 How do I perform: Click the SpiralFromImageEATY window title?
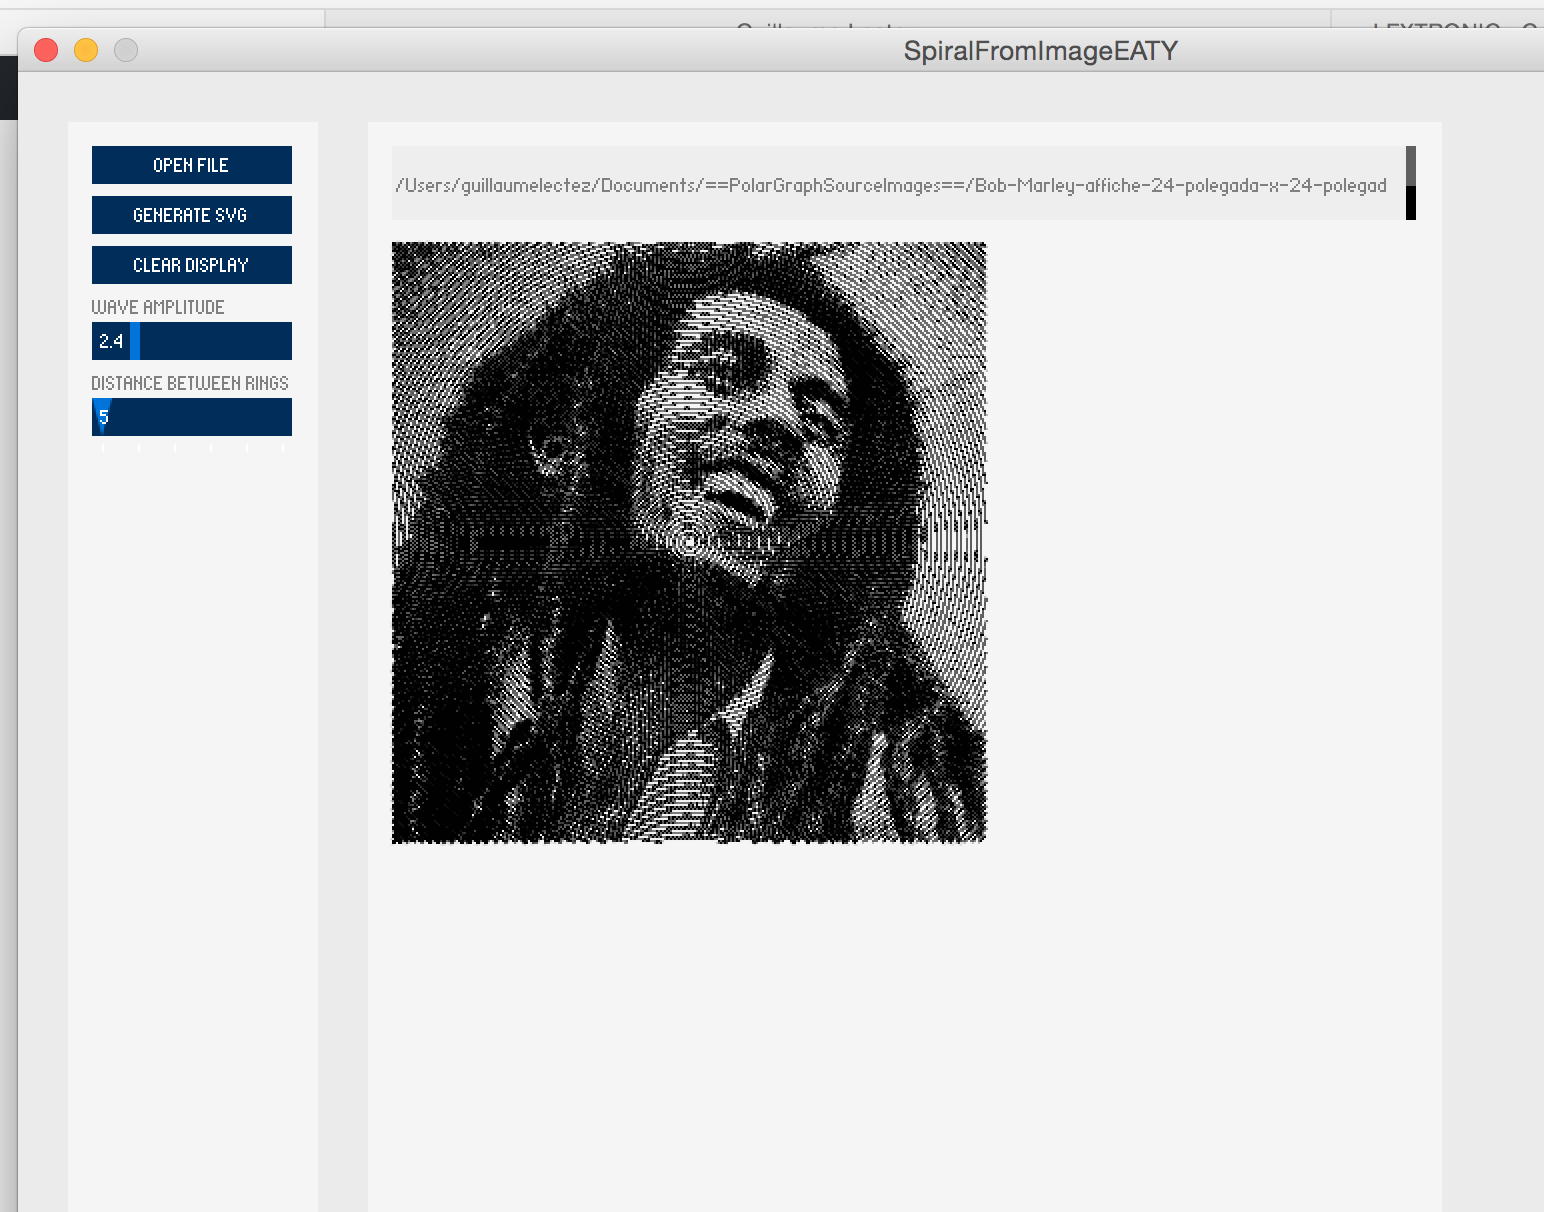point(1040,51)
